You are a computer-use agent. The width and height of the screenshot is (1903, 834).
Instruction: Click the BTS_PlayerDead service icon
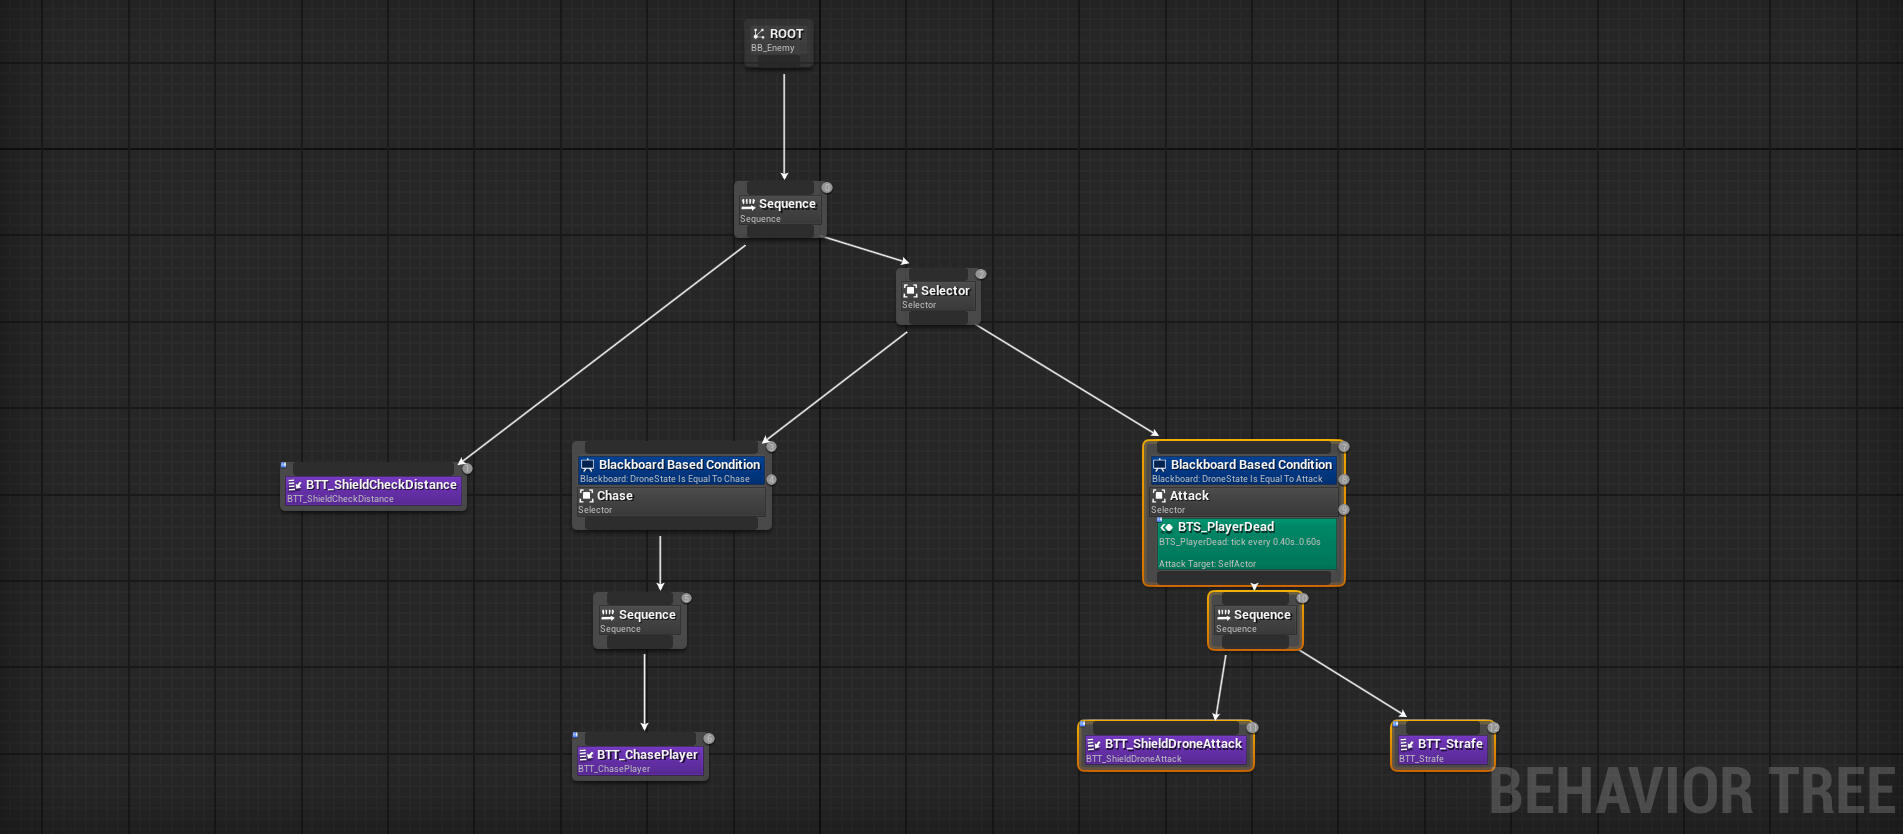[x=1166, y=527]
